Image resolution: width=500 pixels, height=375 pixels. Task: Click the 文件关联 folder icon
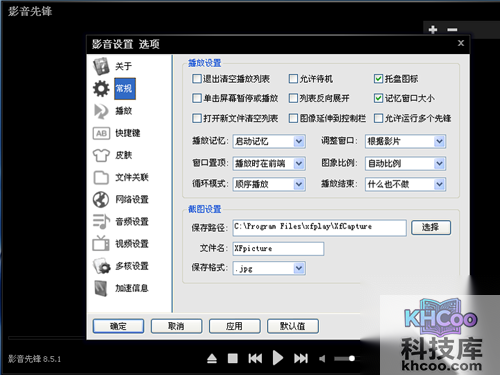point(101,178)
